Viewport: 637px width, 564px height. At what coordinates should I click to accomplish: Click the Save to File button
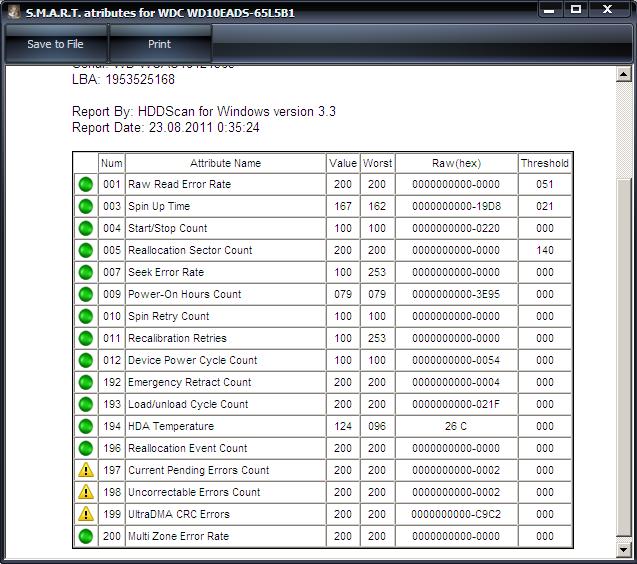(x=55, y=44)
